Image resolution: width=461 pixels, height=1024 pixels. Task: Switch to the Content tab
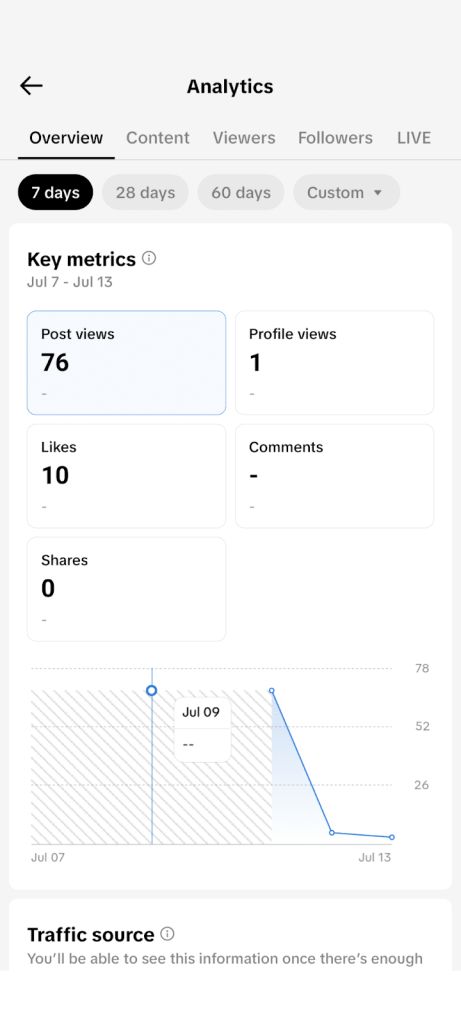pos(158,138)
